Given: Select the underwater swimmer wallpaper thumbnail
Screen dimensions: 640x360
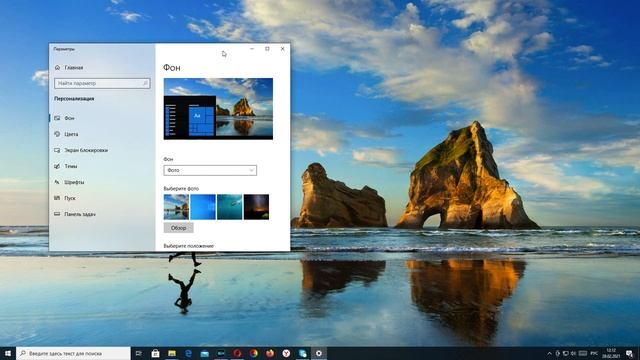Looking at the screenshot, I should tap(229, 207).
